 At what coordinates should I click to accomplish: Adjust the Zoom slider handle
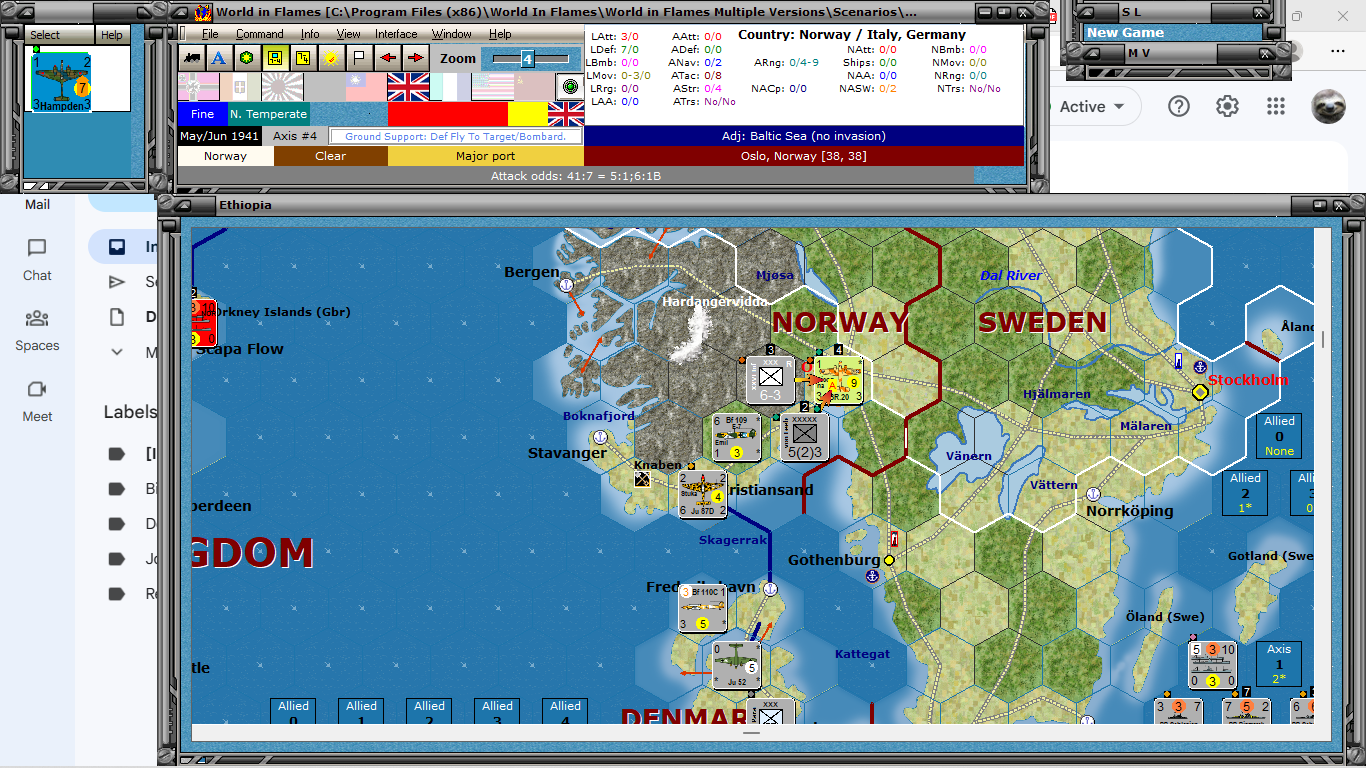click(x=527, y=59)
